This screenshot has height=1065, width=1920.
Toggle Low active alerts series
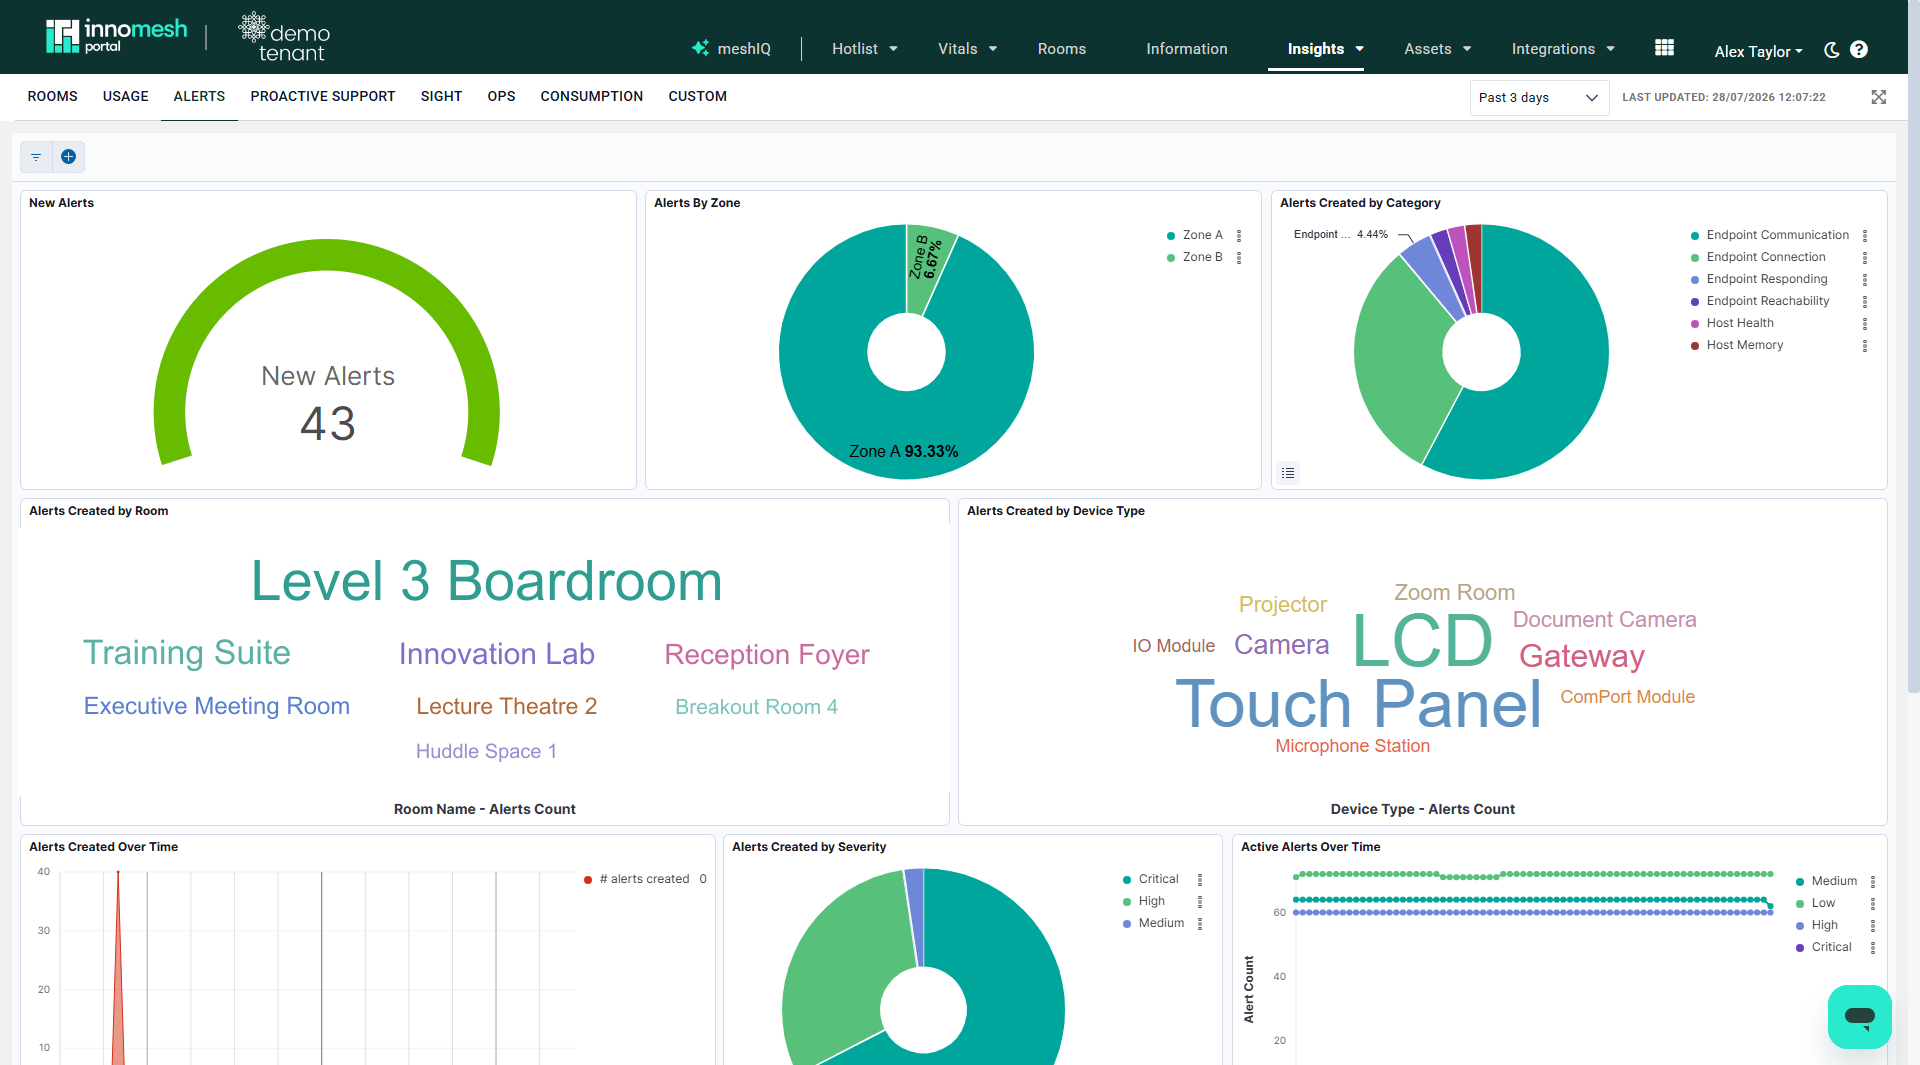[x=1816, y=903]
